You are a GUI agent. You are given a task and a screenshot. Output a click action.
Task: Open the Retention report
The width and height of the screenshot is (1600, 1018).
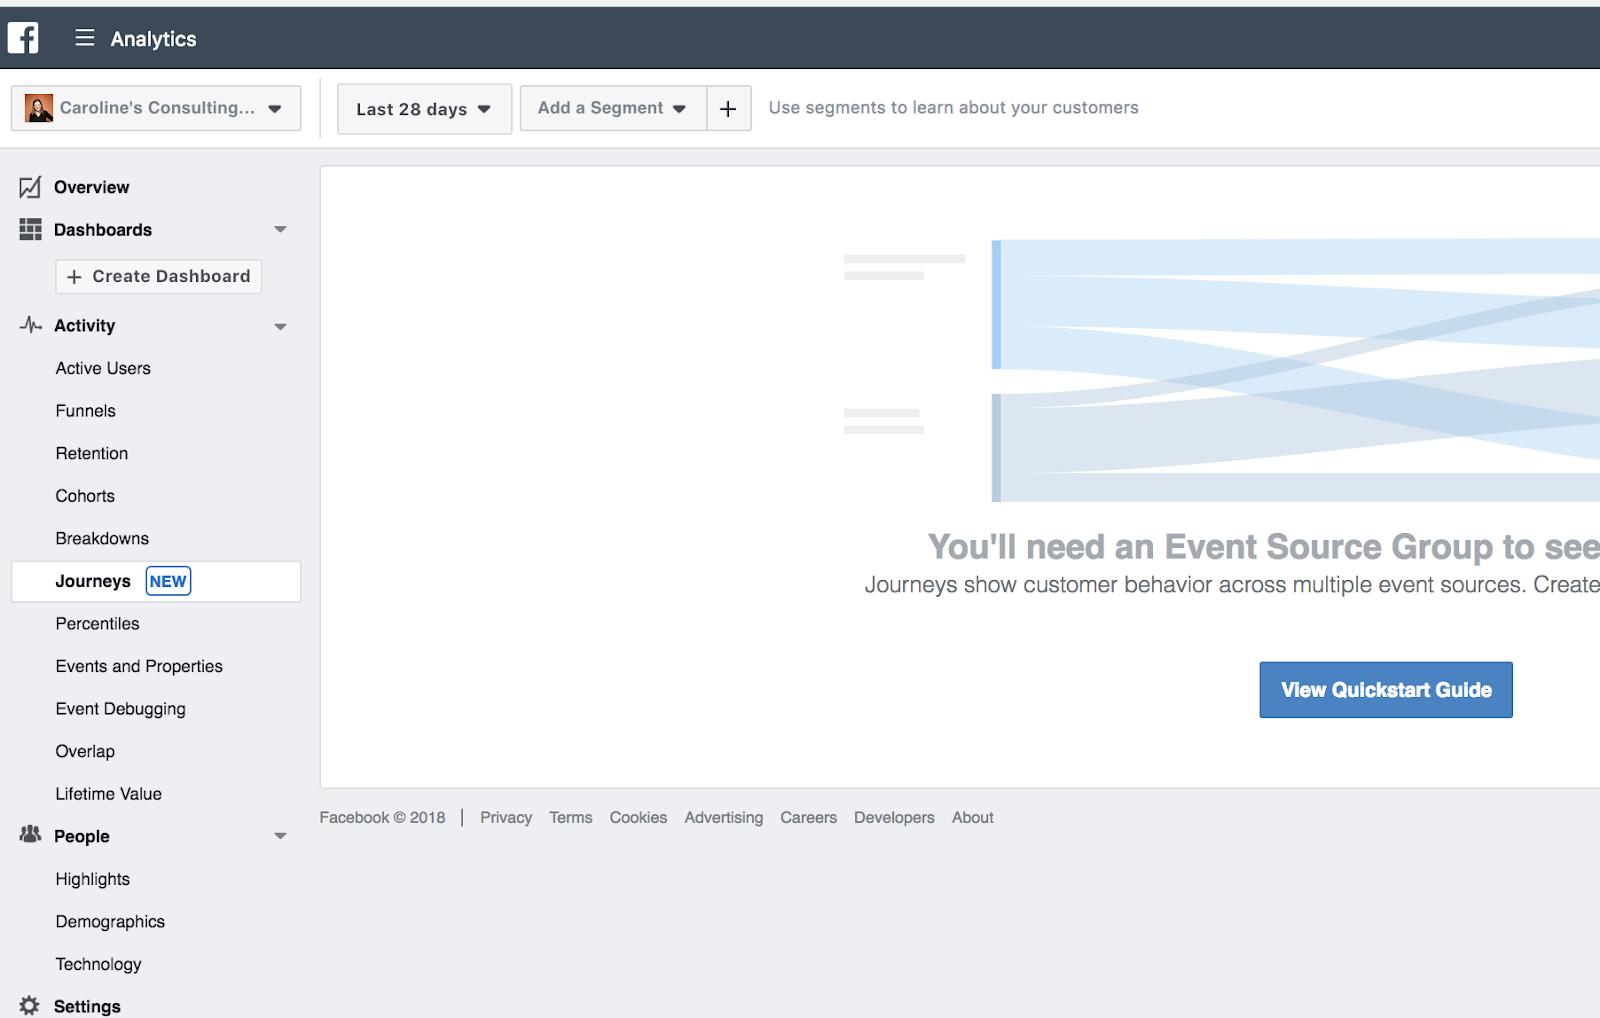click(92, 453)
